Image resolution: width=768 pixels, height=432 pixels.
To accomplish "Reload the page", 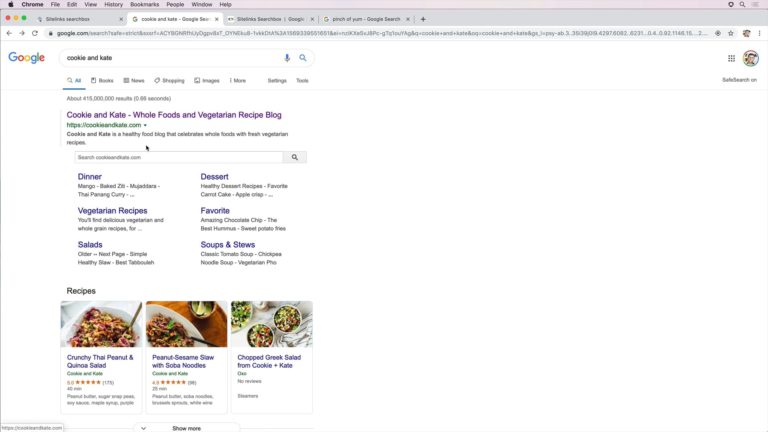I will (35, 33).
